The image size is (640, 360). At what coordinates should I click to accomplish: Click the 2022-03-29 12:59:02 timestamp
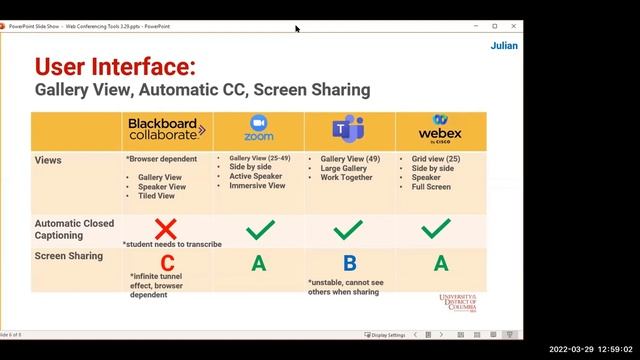point(591,349)
